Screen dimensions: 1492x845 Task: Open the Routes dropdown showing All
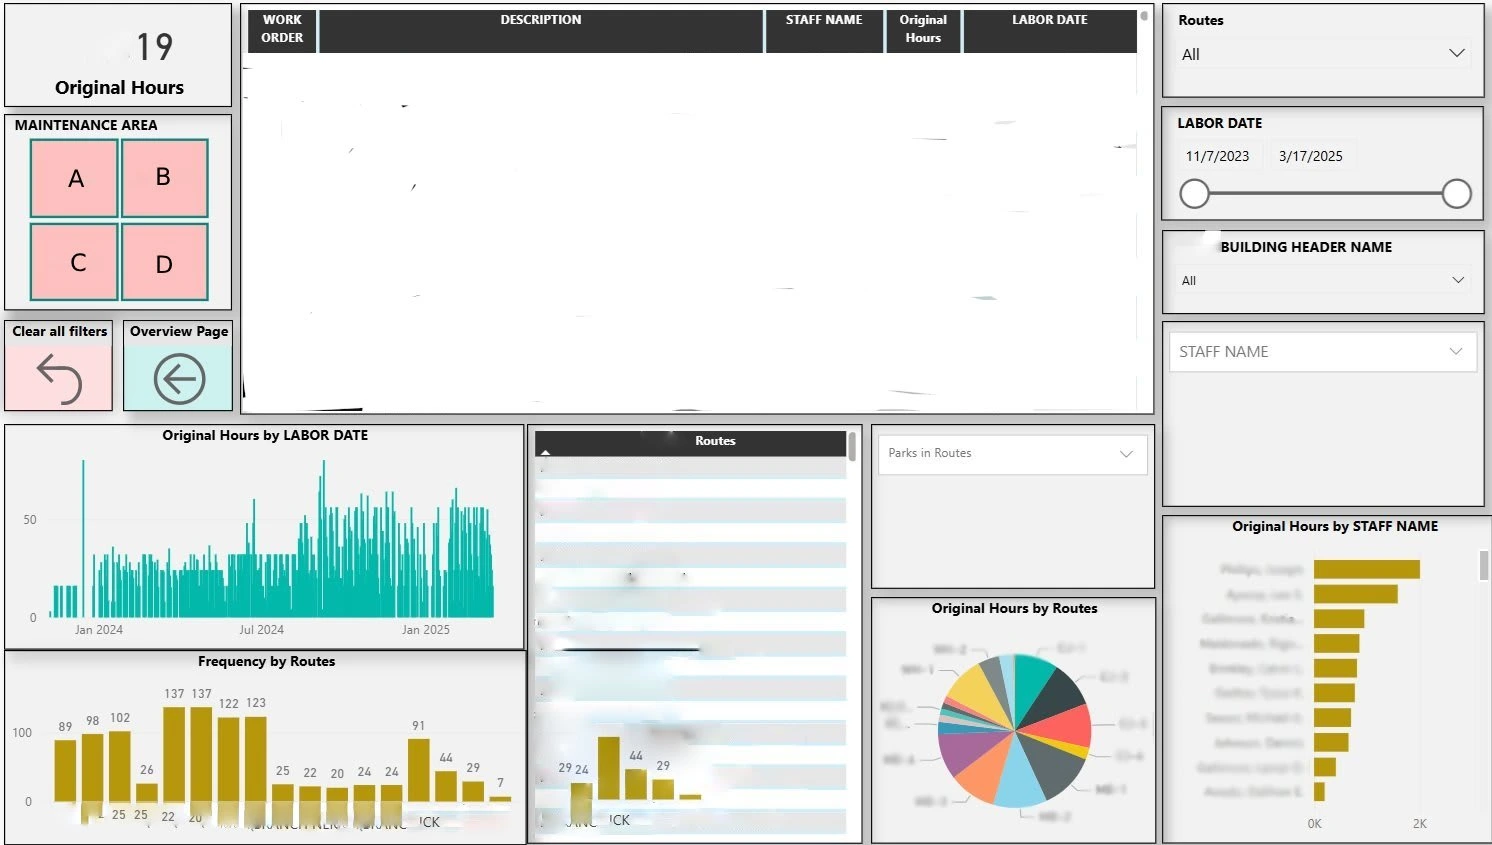pos(1322,54)
